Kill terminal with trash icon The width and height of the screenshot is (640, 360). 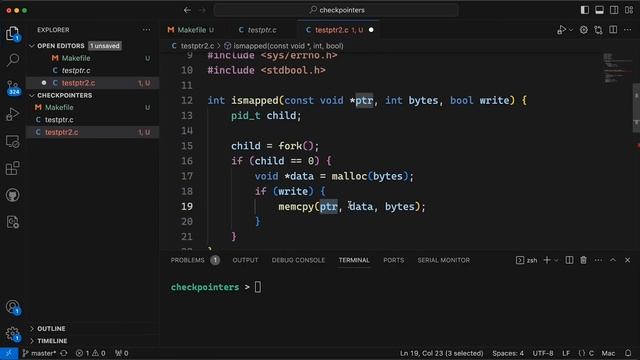pos(584,260)
